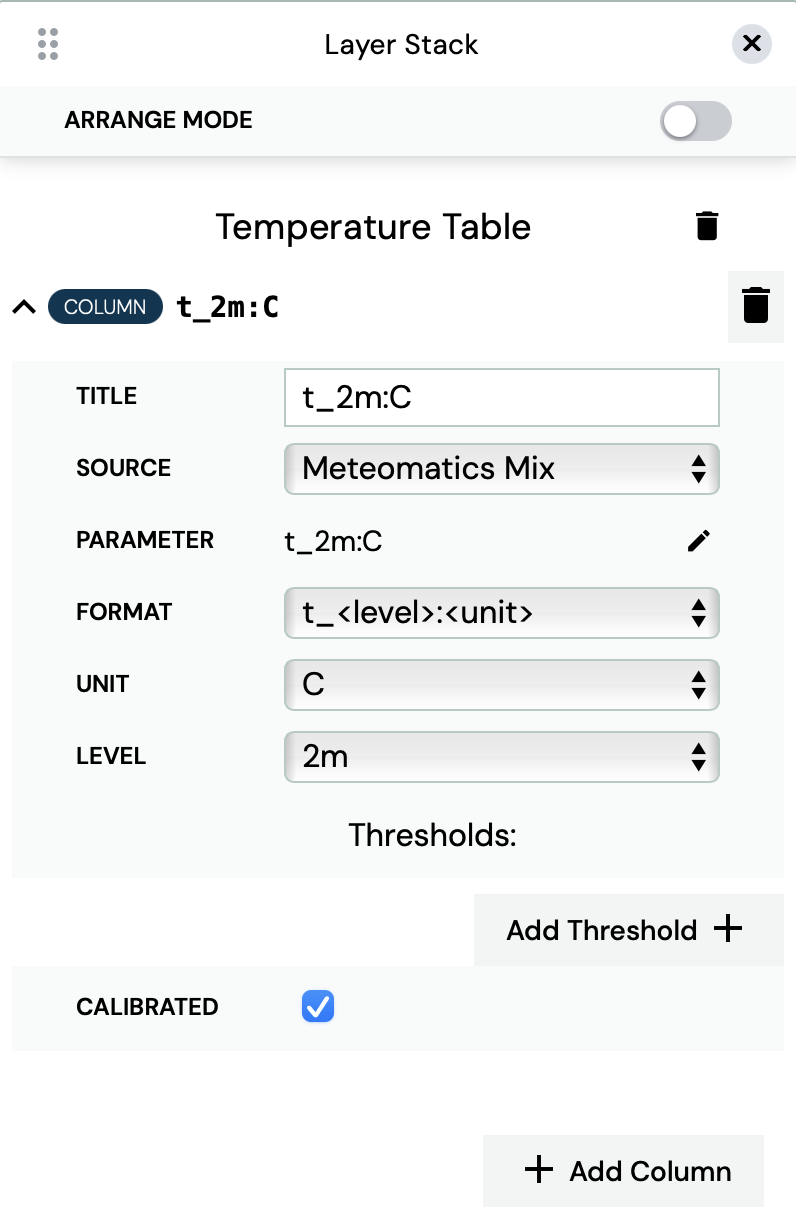
Task: Click the drag handle grip icon
Action: click(47, 44)
